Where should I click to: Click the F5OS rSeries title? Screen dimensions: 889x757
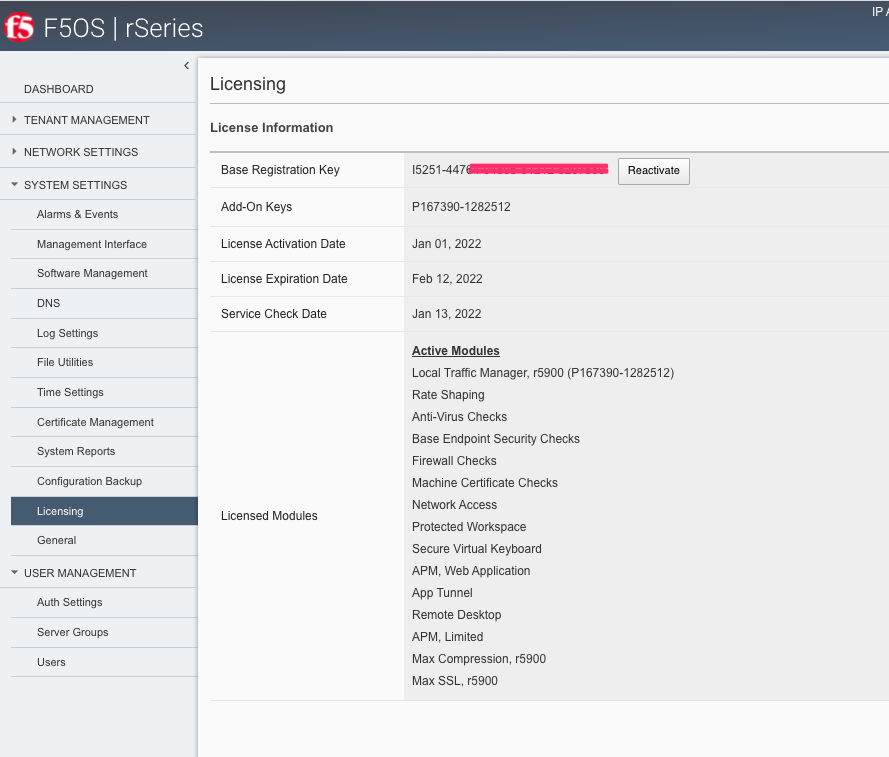tap(123, 28)
